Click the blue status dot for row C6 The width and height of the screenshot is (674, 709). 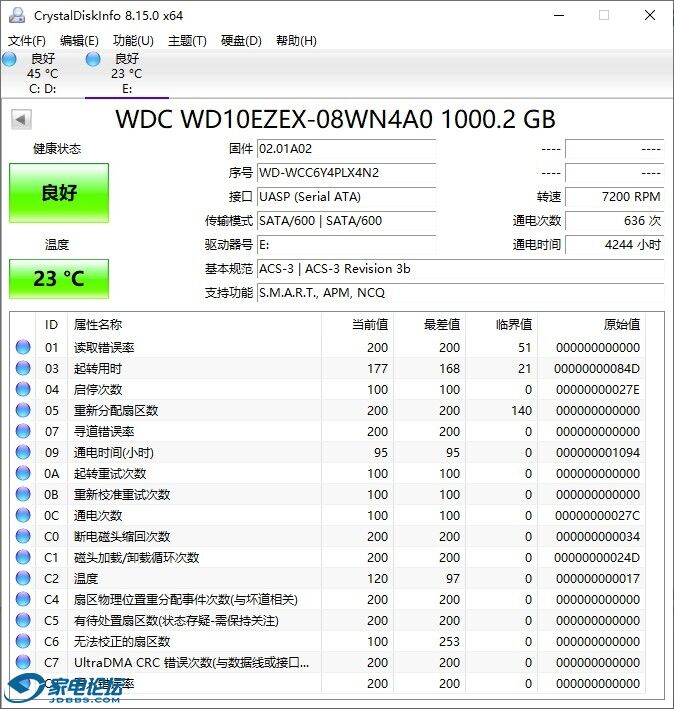coord(23,641)
